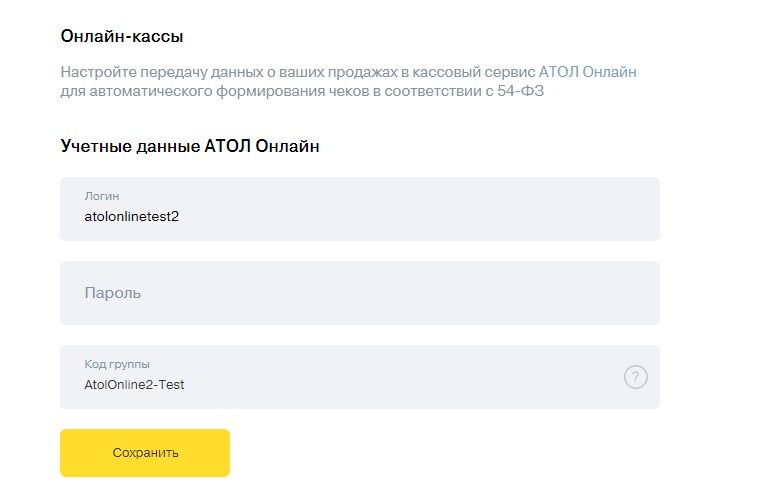This screenshot has width=771, height=487.
Task: Focus the Код группы input field
Action: click(x=360, y=377)
